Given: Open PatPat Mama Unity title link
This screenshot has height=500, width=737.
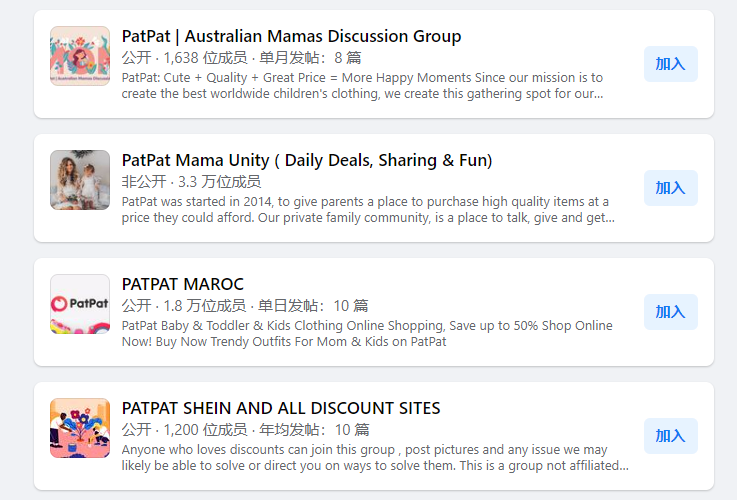Looking at the screenshot, I should click(307, 161).
